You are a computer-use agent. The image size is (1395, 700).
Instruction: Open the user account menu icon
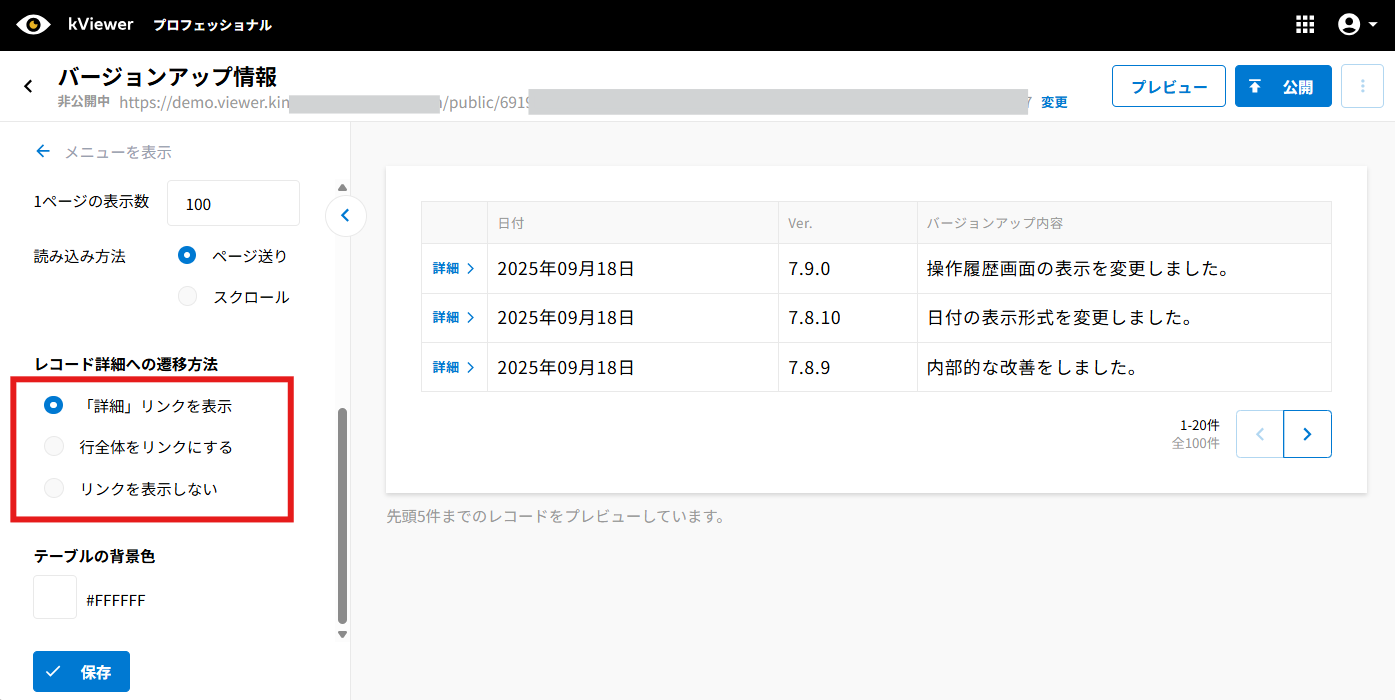[1356, 25]
